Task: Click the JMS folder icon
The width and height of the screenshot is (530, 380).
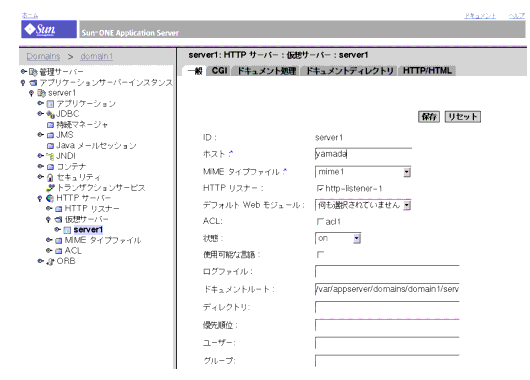Action: point(50,135)
